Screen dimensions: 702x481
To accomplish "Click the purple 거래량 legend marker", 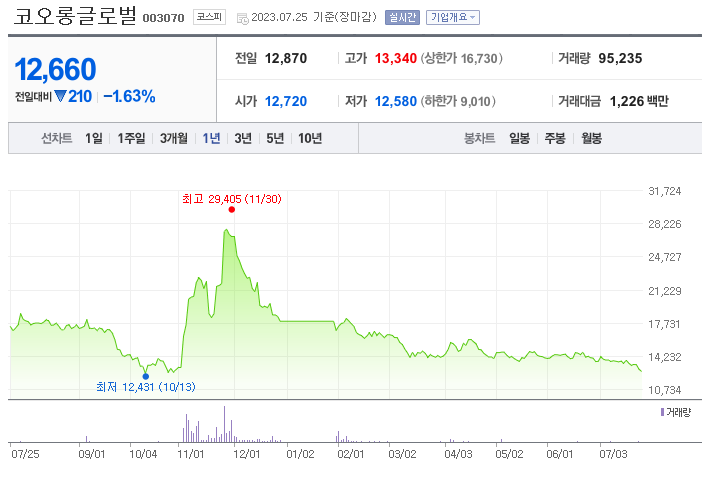I will (662, 412).
